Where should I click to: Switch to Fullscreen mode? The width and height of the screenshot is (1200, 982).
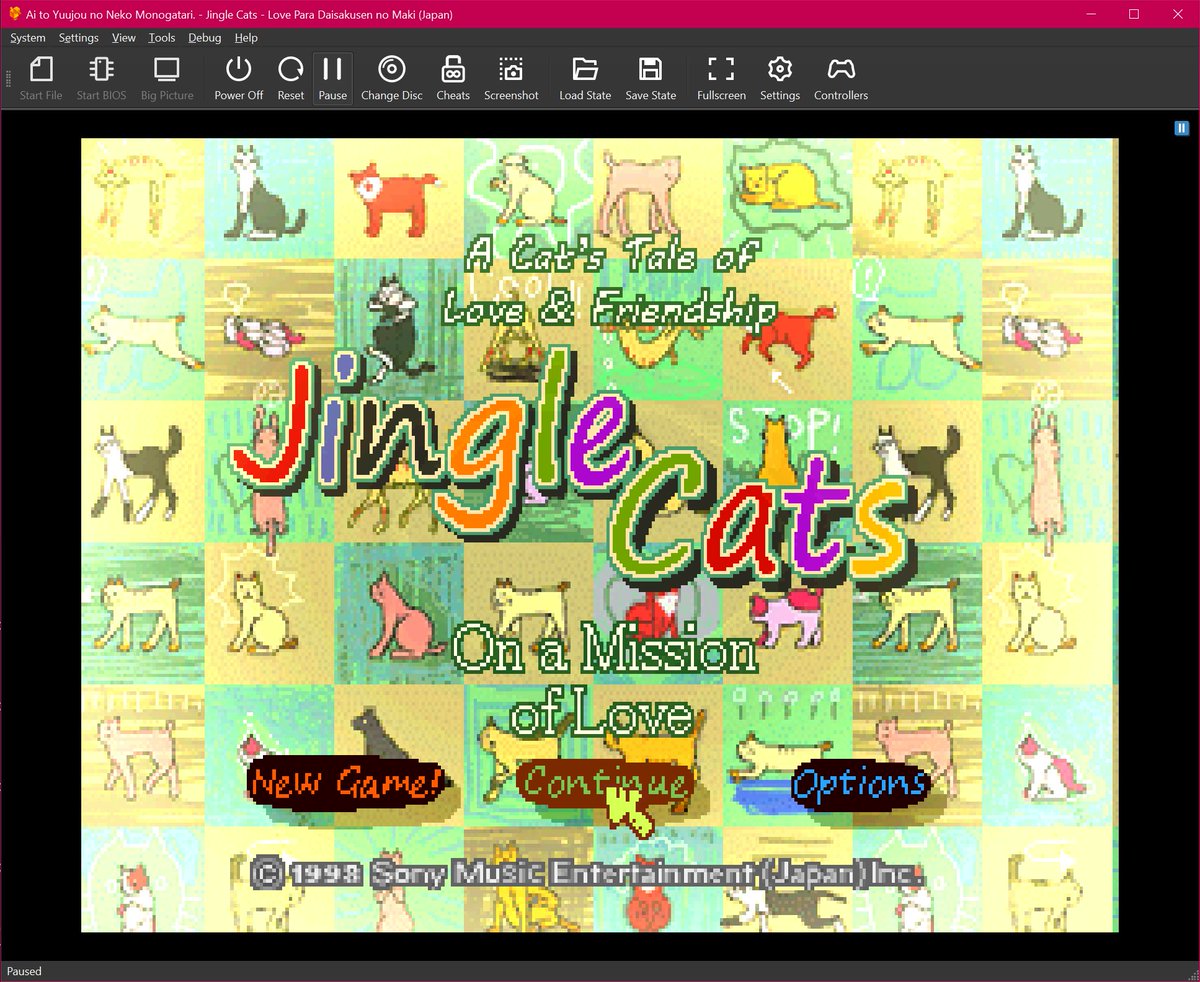[x=721, y=79]
